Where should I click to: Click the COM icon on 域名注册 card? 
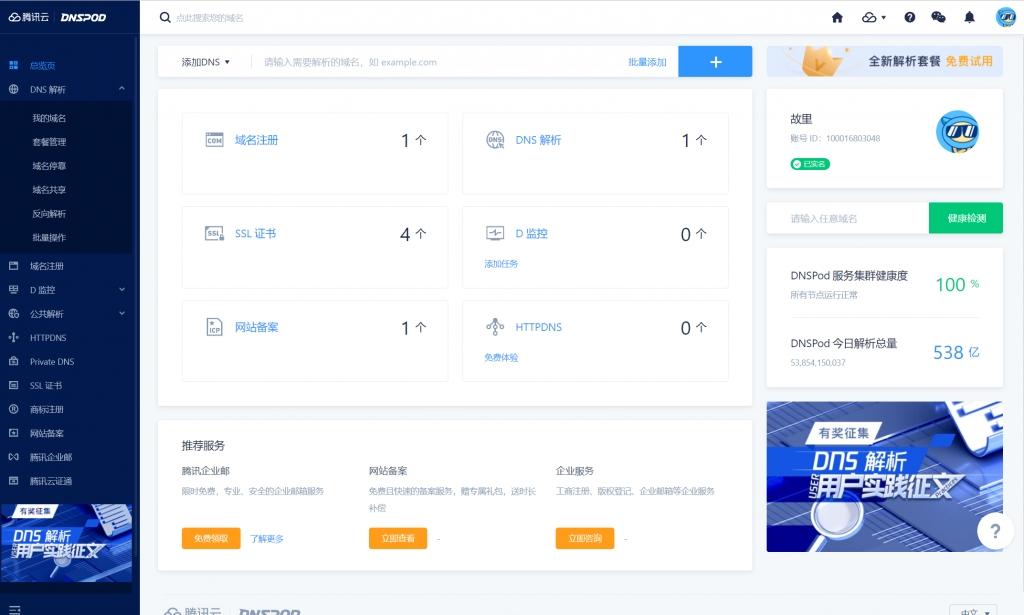click(x=214, y=140)
